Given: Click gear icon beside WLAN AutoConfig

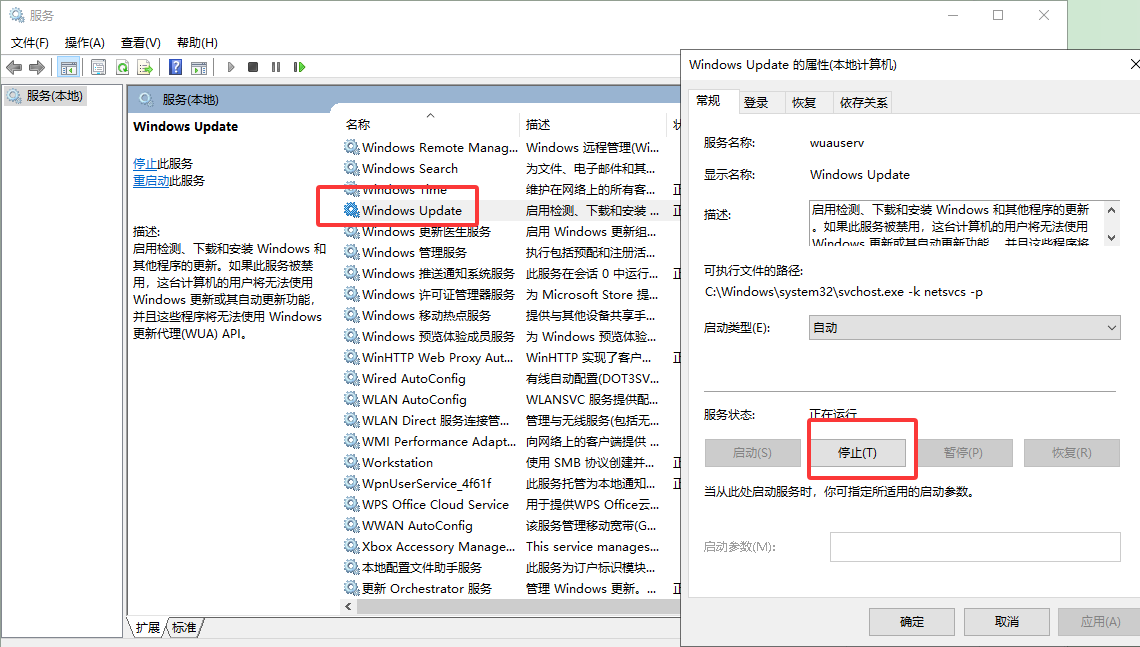Looking at the screenshot, I should pyautogui.click(x=352, y=399).
